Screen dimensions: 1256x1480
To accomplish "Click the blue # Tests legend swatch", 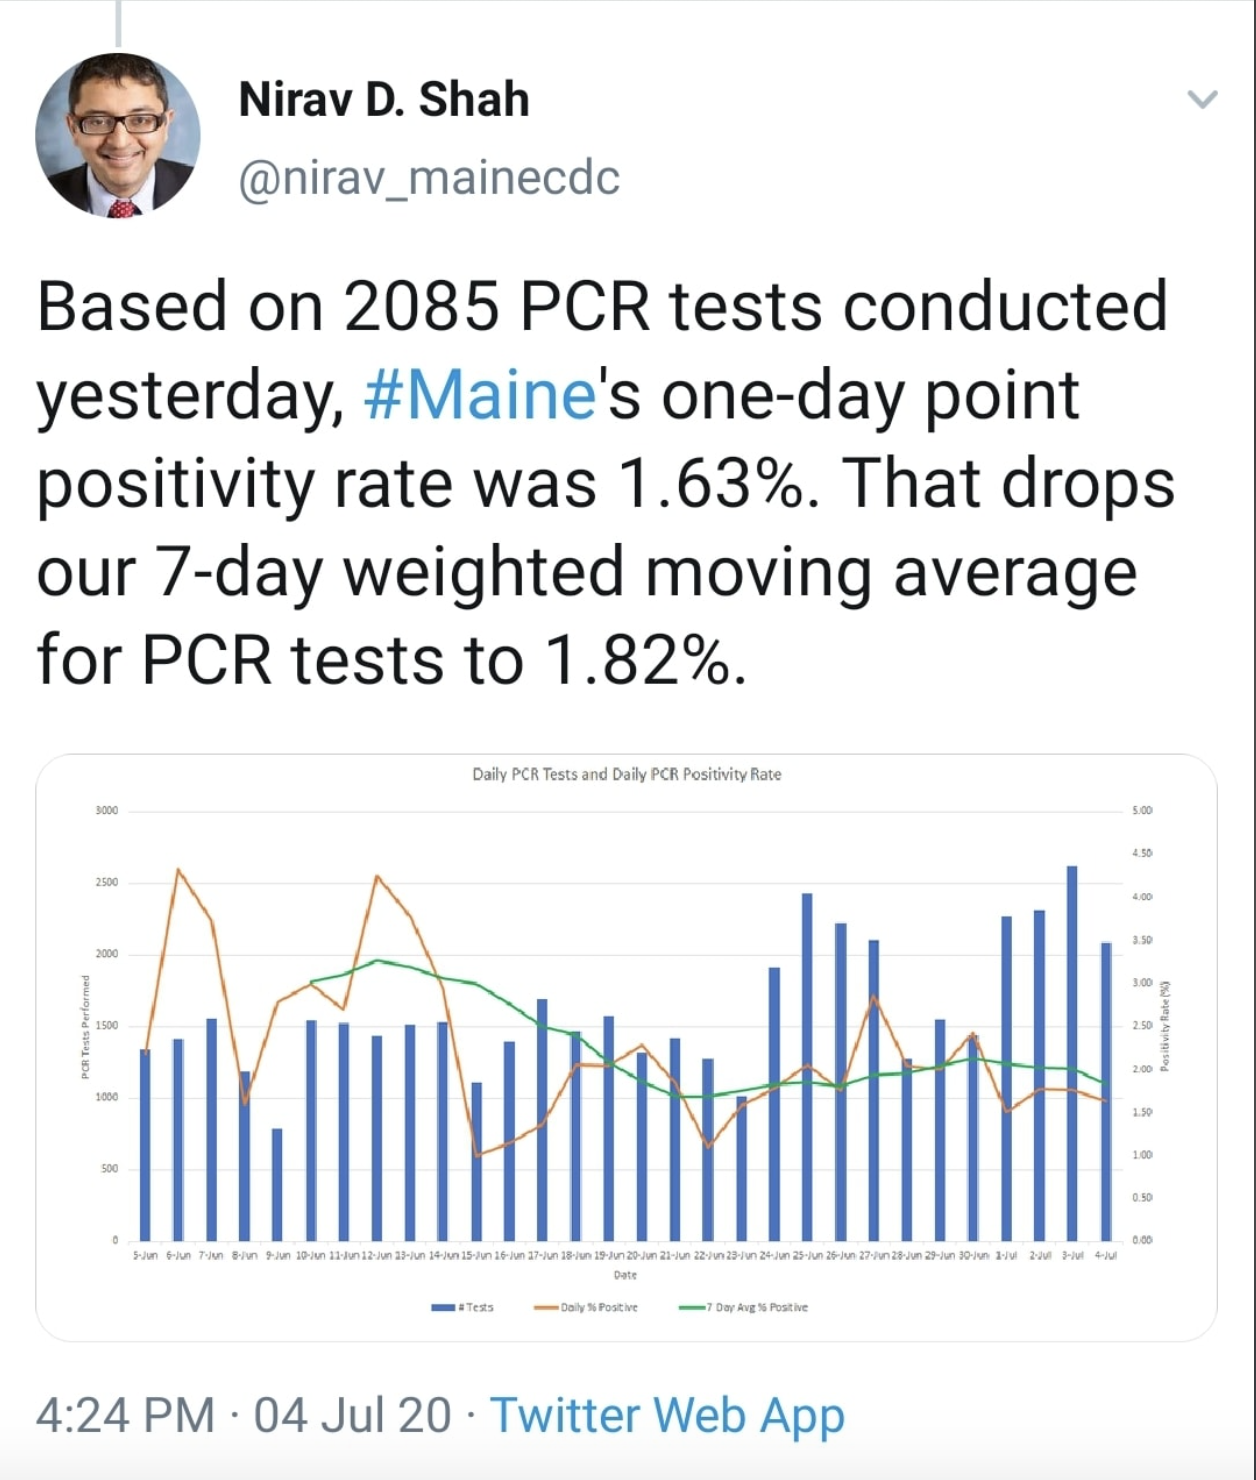I will (444, 1307).
